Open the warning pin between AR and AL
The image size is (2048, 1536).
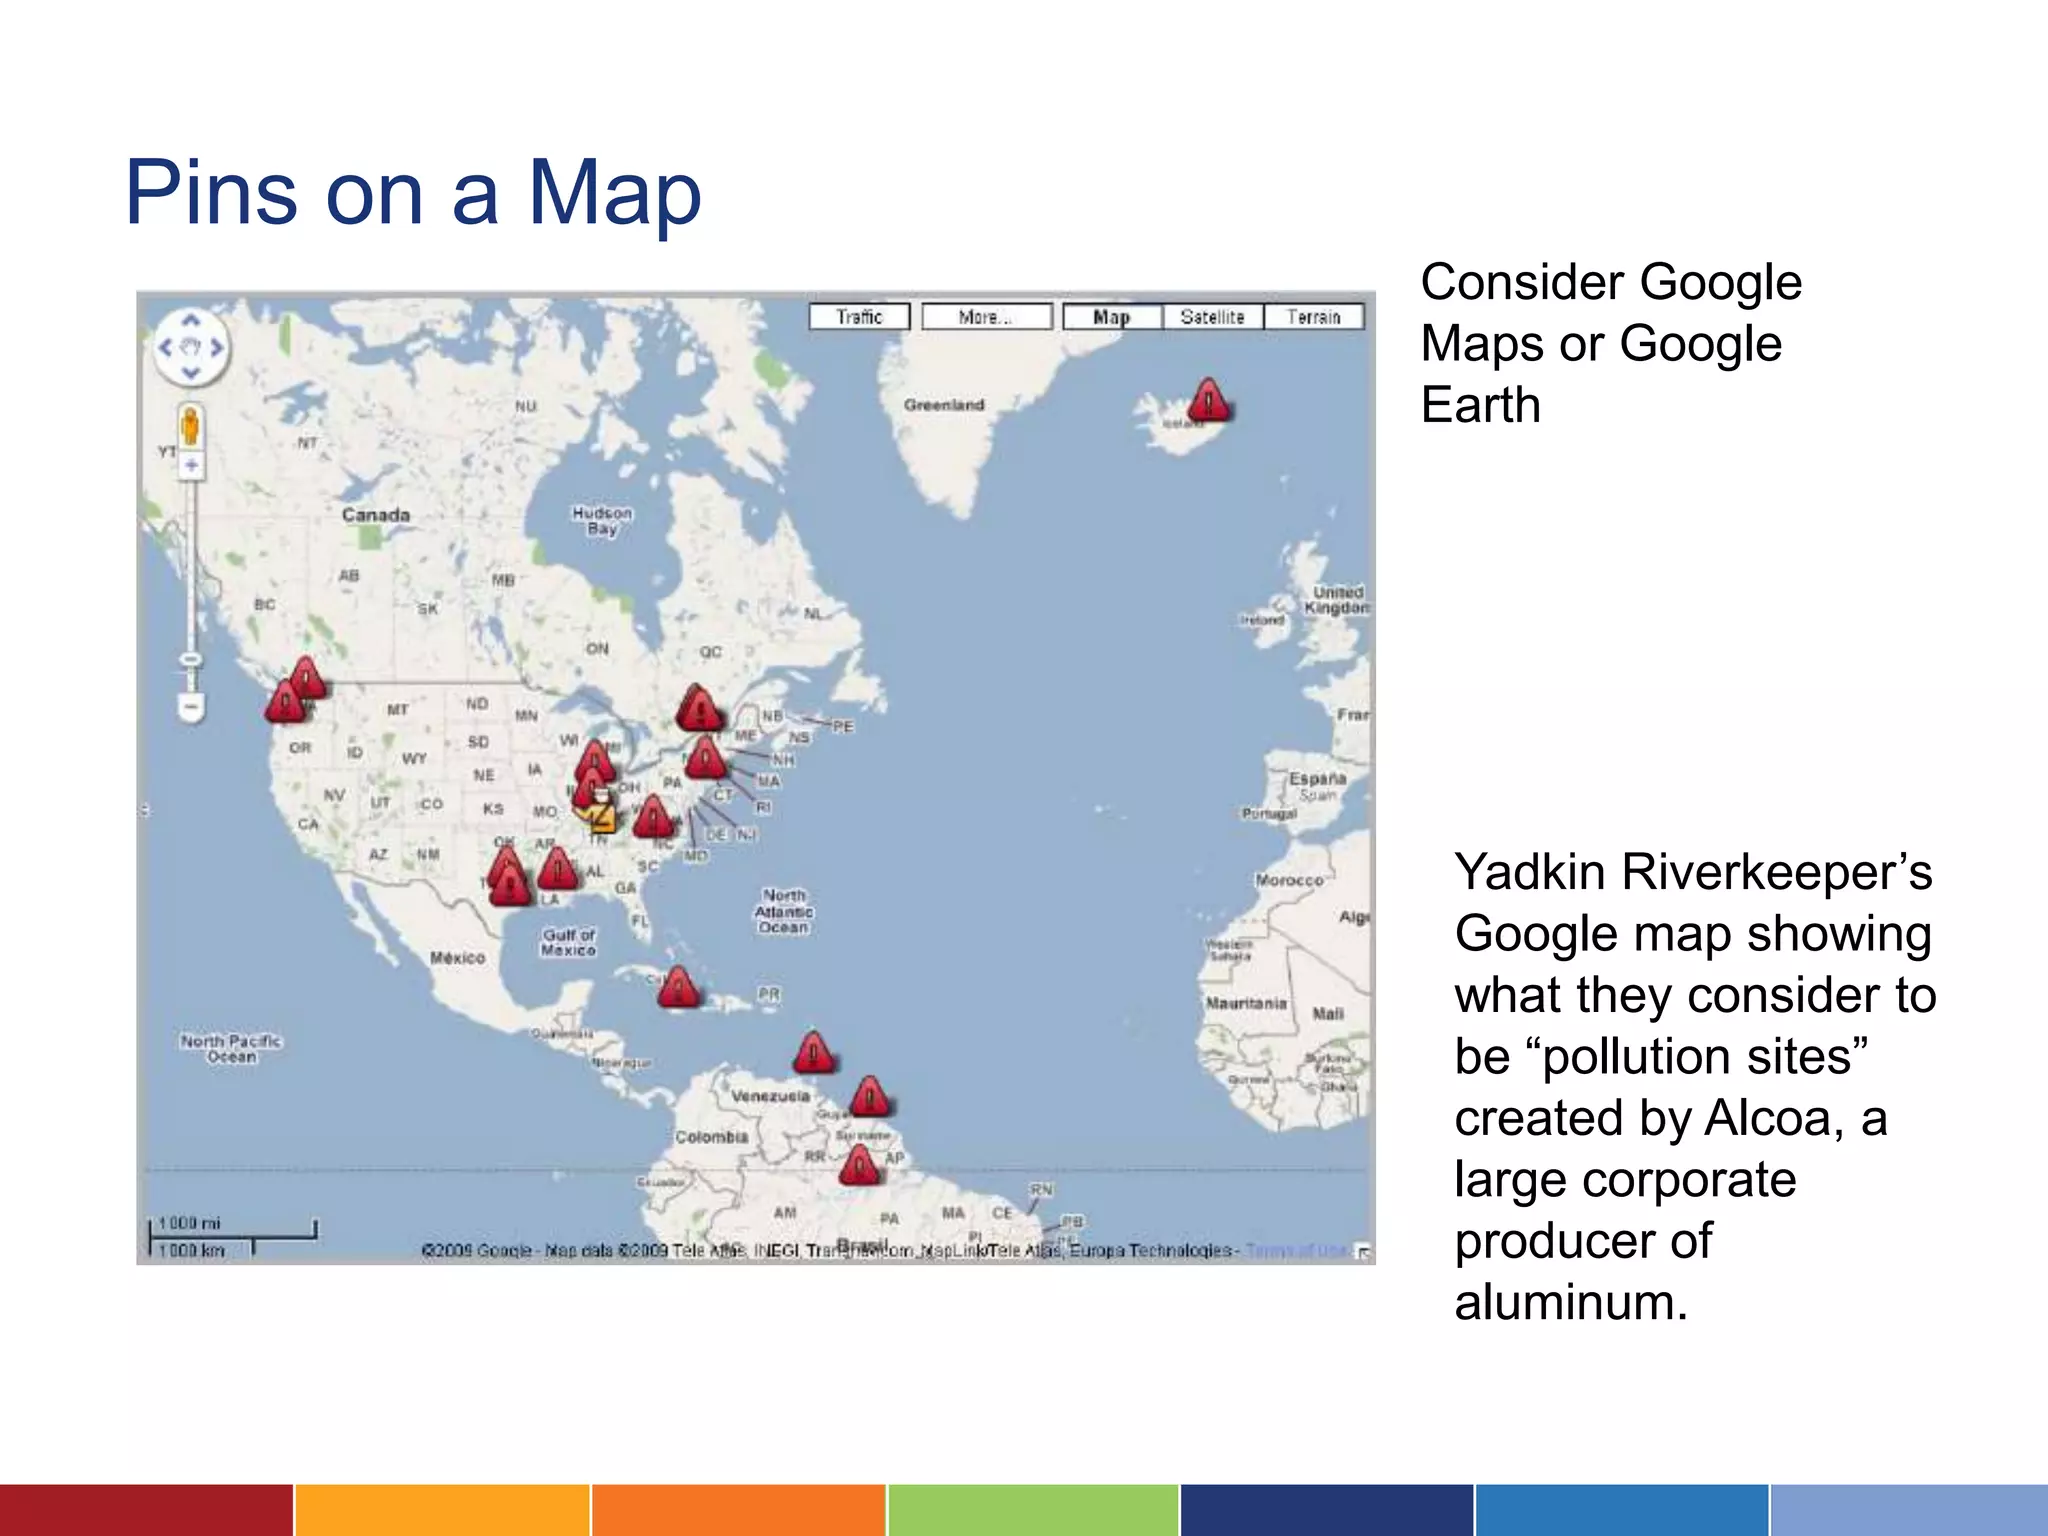(x=557, y=867)
